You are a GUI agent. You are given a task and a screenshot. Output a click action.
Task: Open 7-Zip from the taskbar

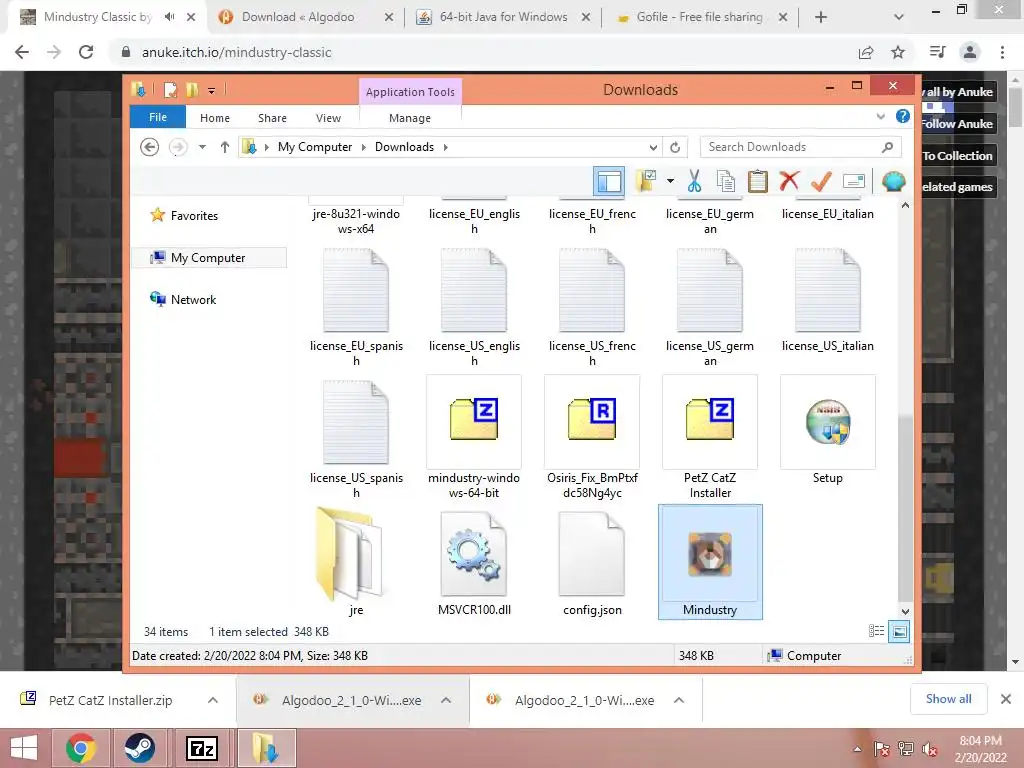tap(202, 748)
